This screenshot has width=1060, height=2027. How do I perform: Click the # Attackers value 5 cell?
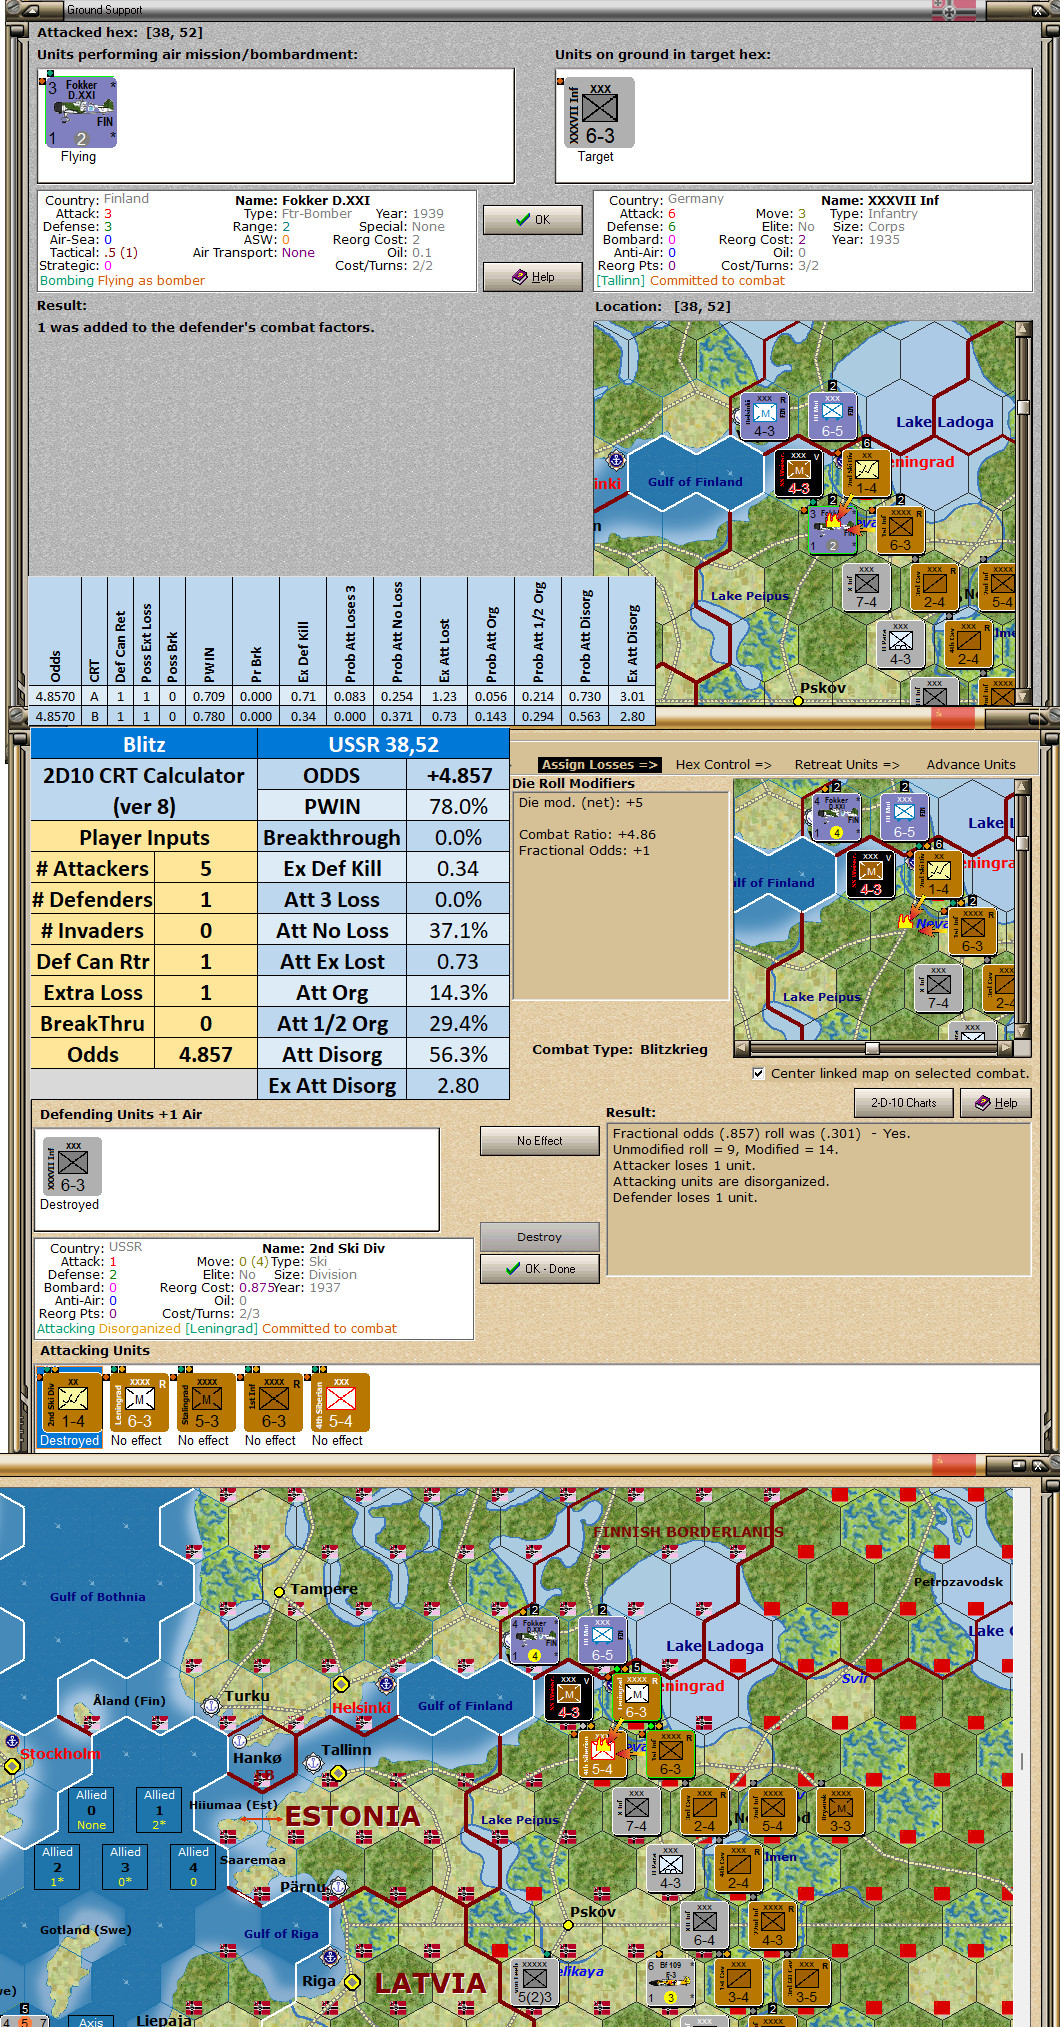coord(206,868)
